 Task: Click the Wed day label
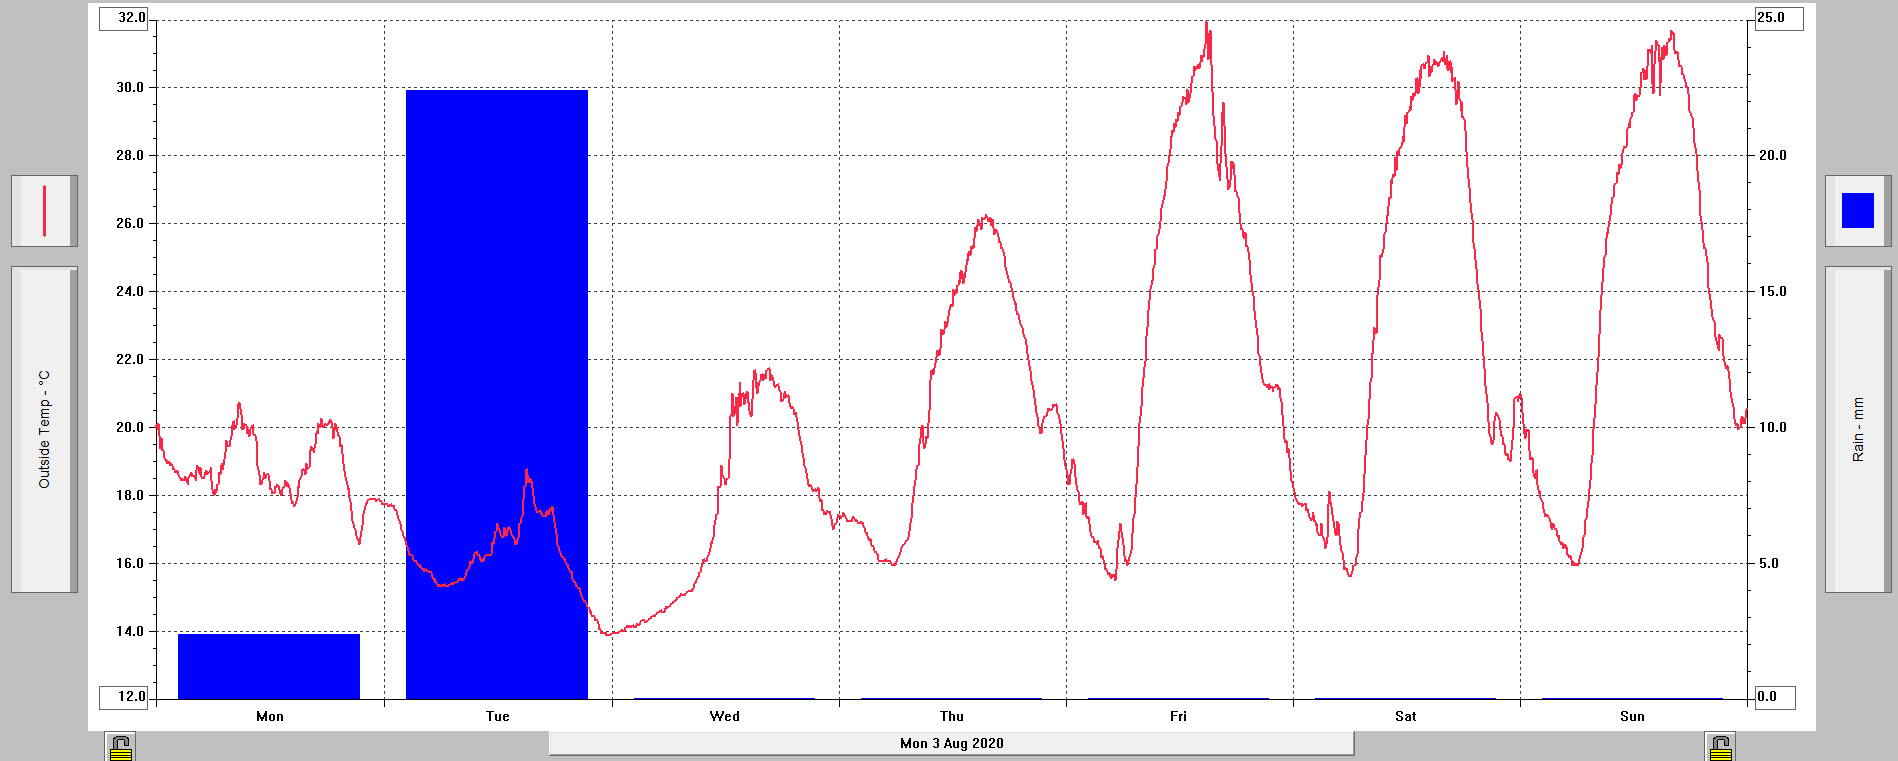[725, 716]
